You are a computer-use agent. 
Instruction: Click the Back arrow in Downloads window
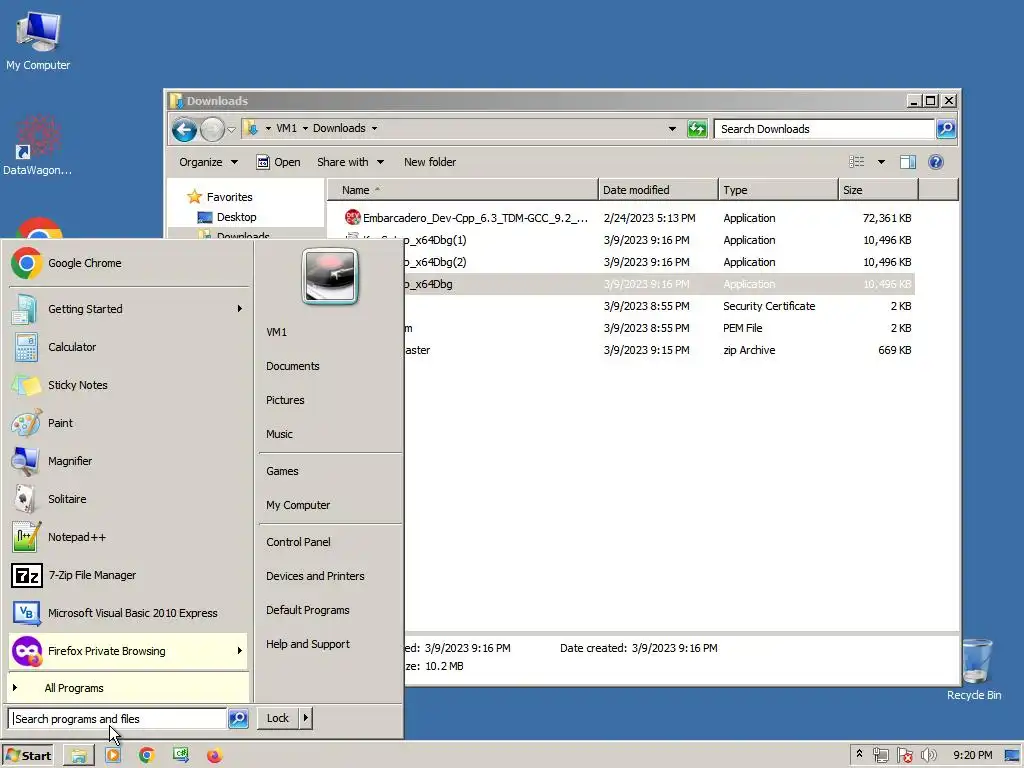coord(185,129)
